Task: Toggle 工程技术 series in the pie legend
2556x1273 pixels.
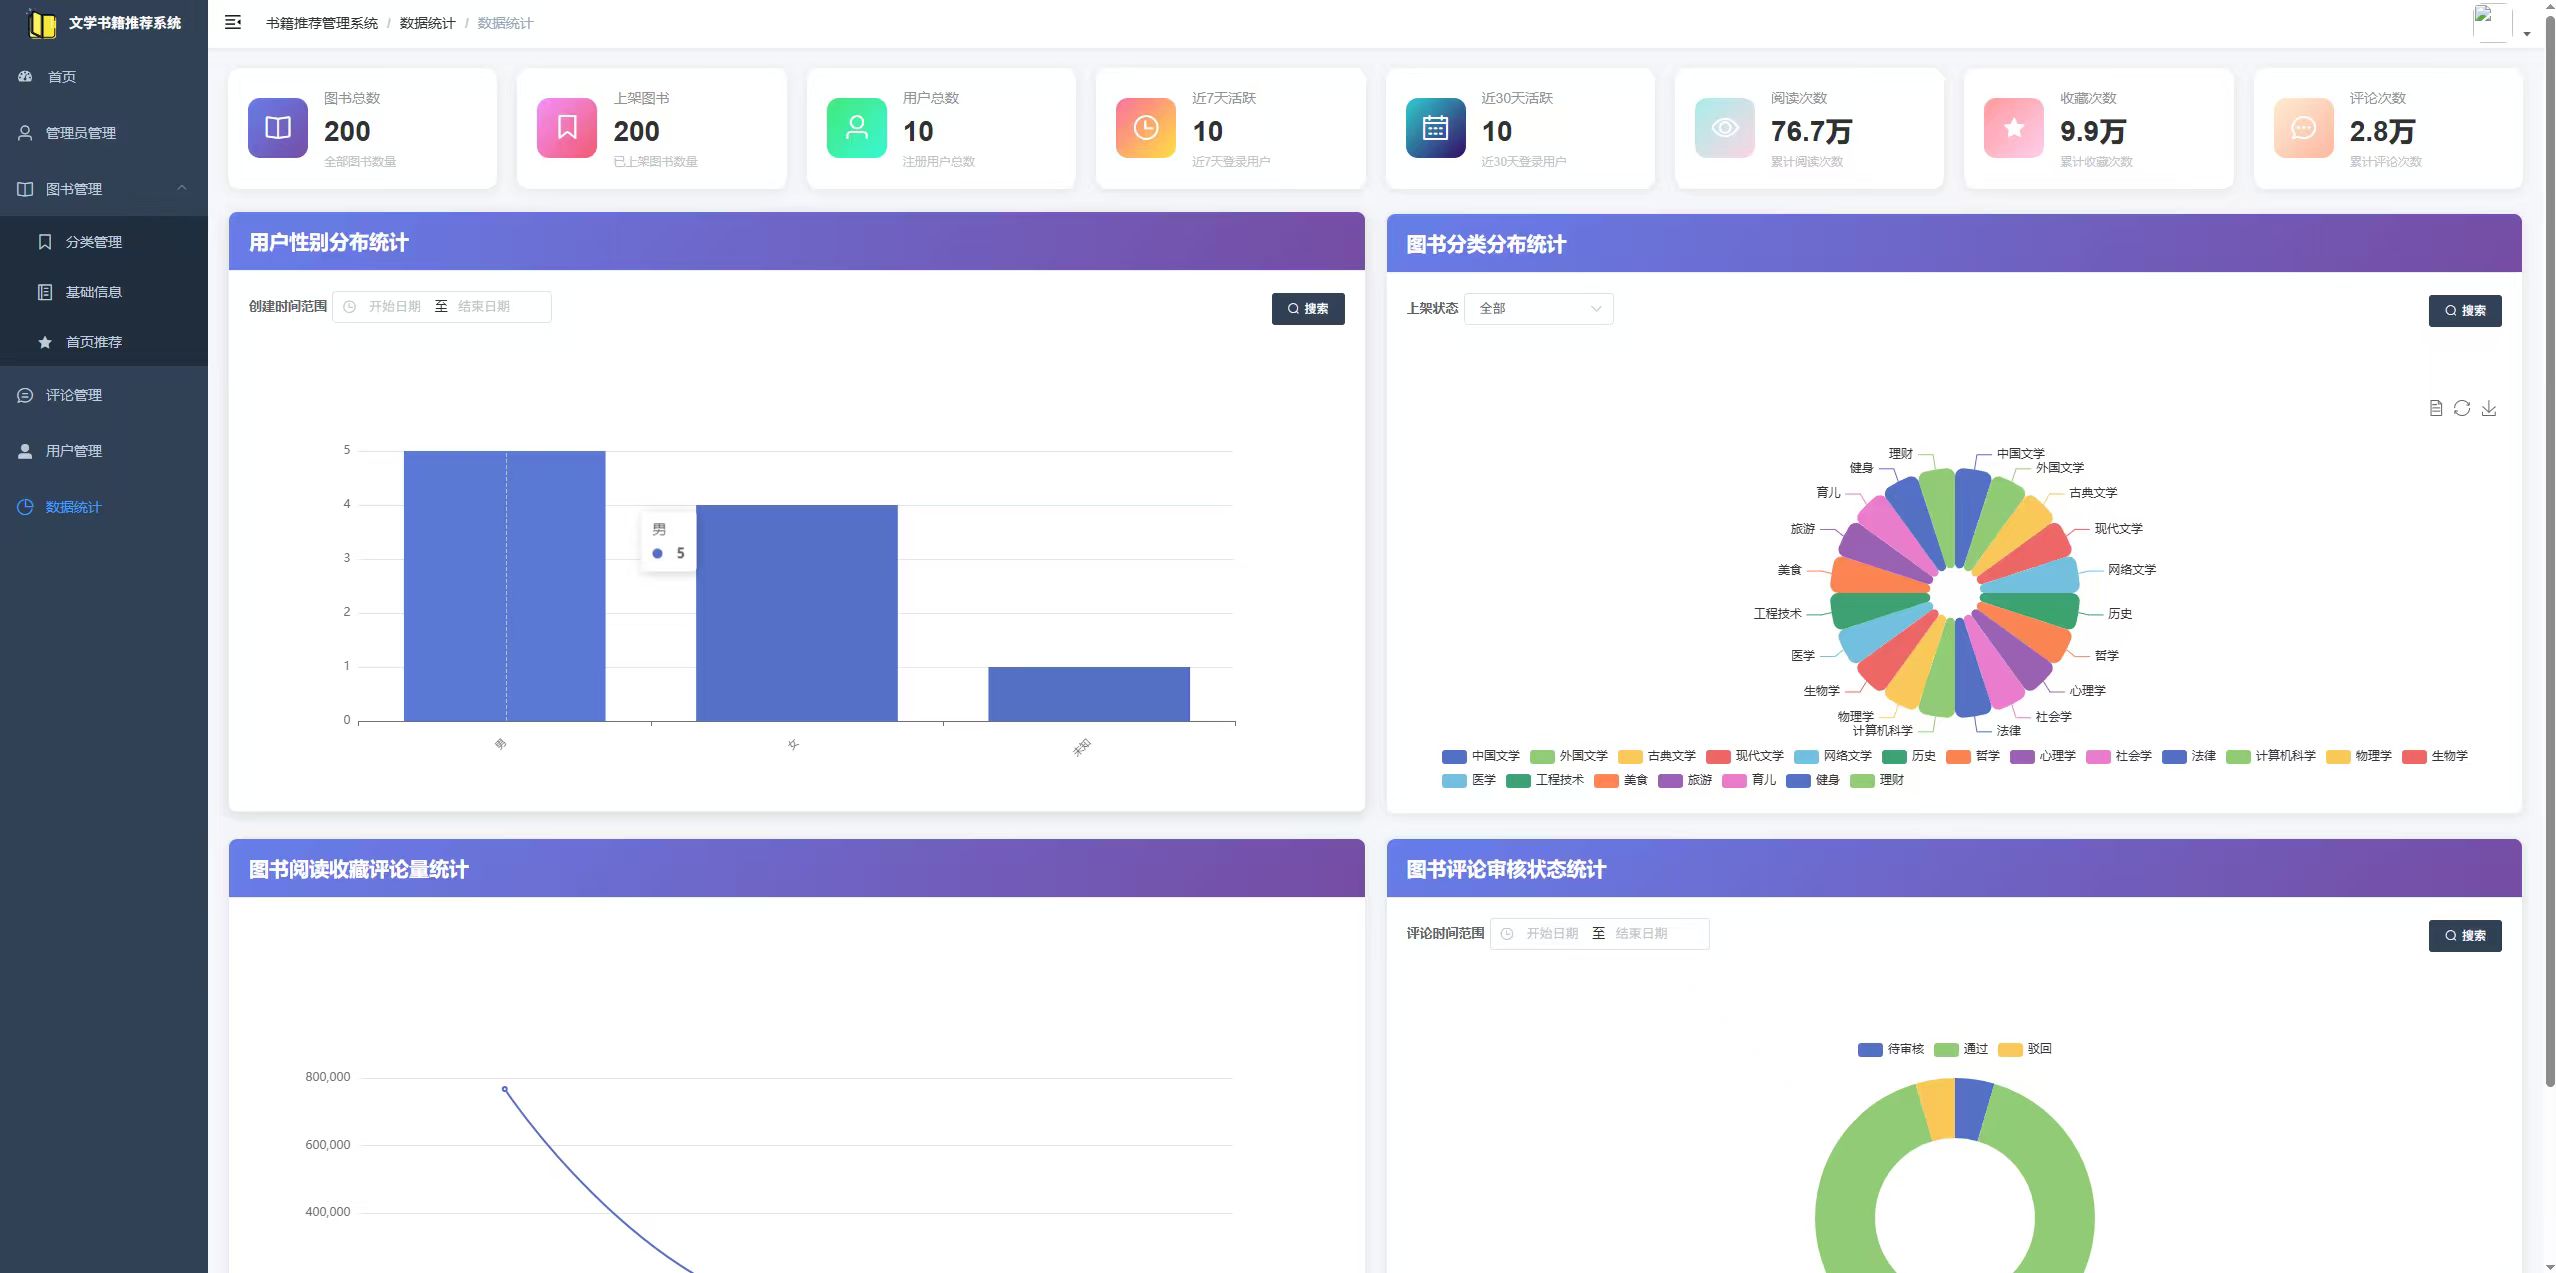Action: 1545,780
